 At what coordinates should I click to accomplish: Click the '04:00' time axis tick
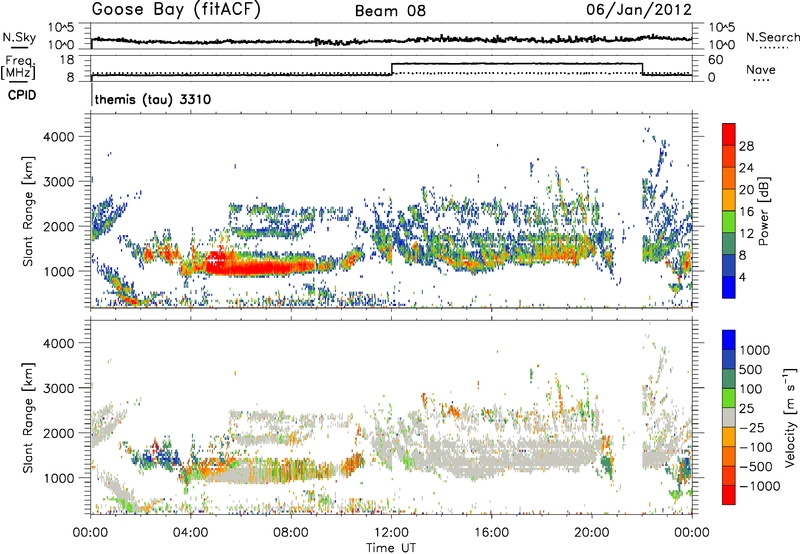coord(191,533)
